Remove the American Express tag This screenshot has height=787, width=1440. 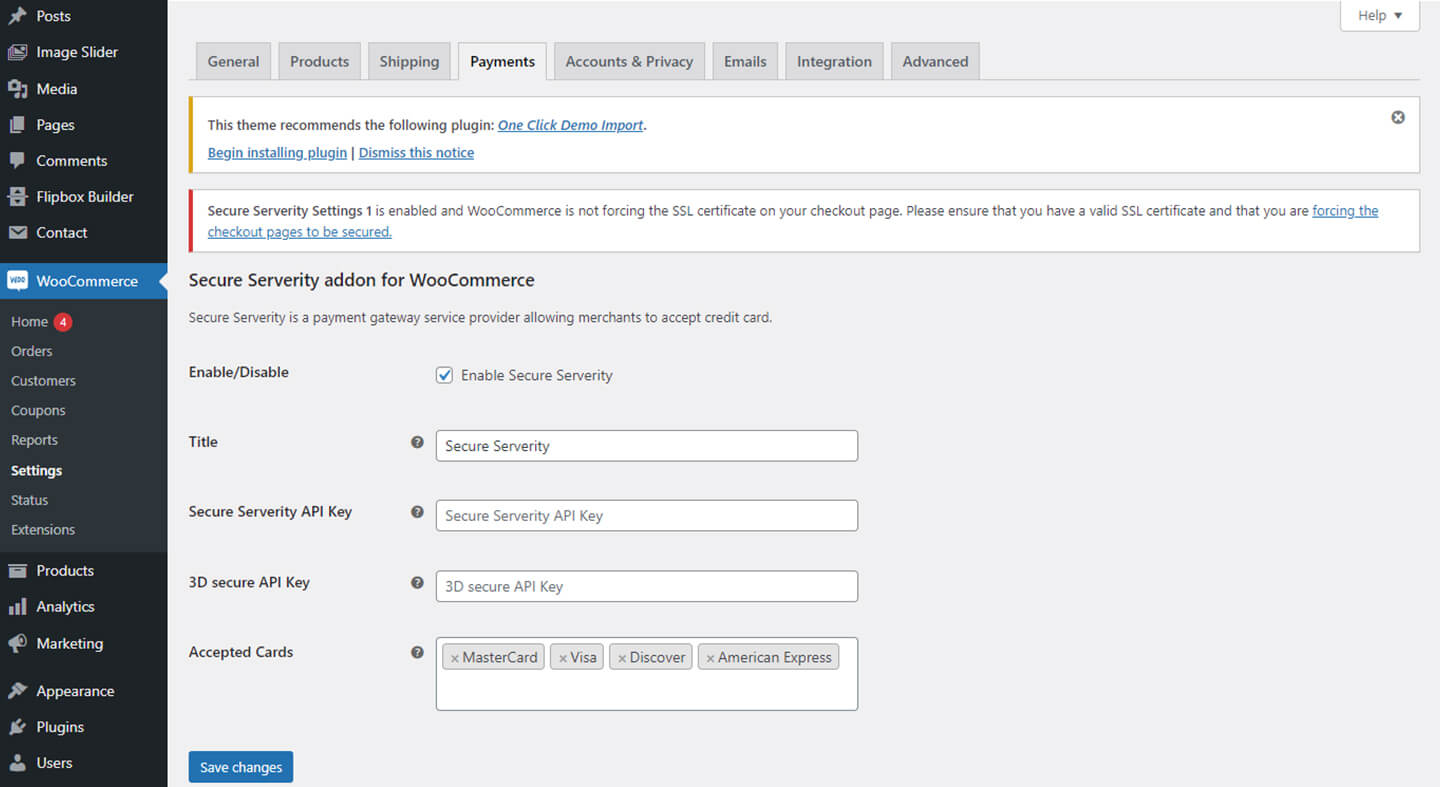point(710,658)
